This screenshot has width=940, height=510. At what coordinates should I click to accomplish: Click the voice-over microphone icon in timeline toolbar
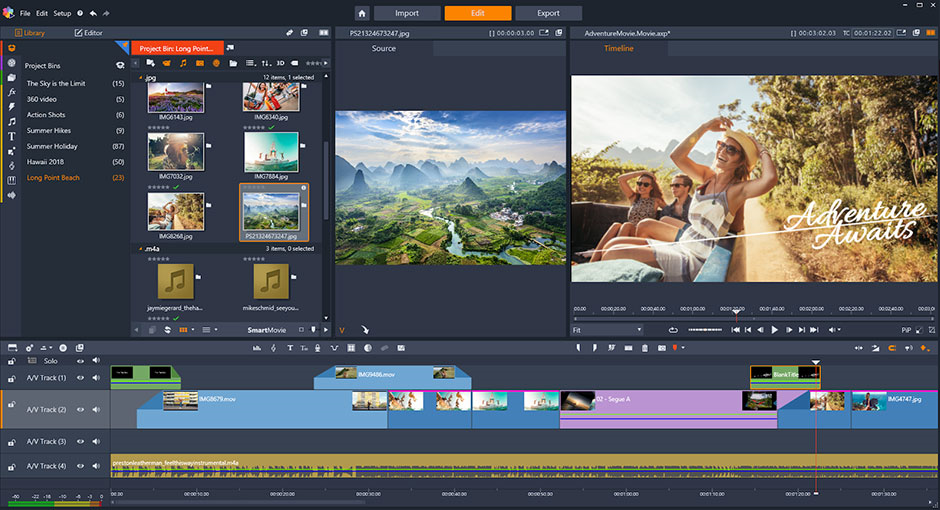317,348
